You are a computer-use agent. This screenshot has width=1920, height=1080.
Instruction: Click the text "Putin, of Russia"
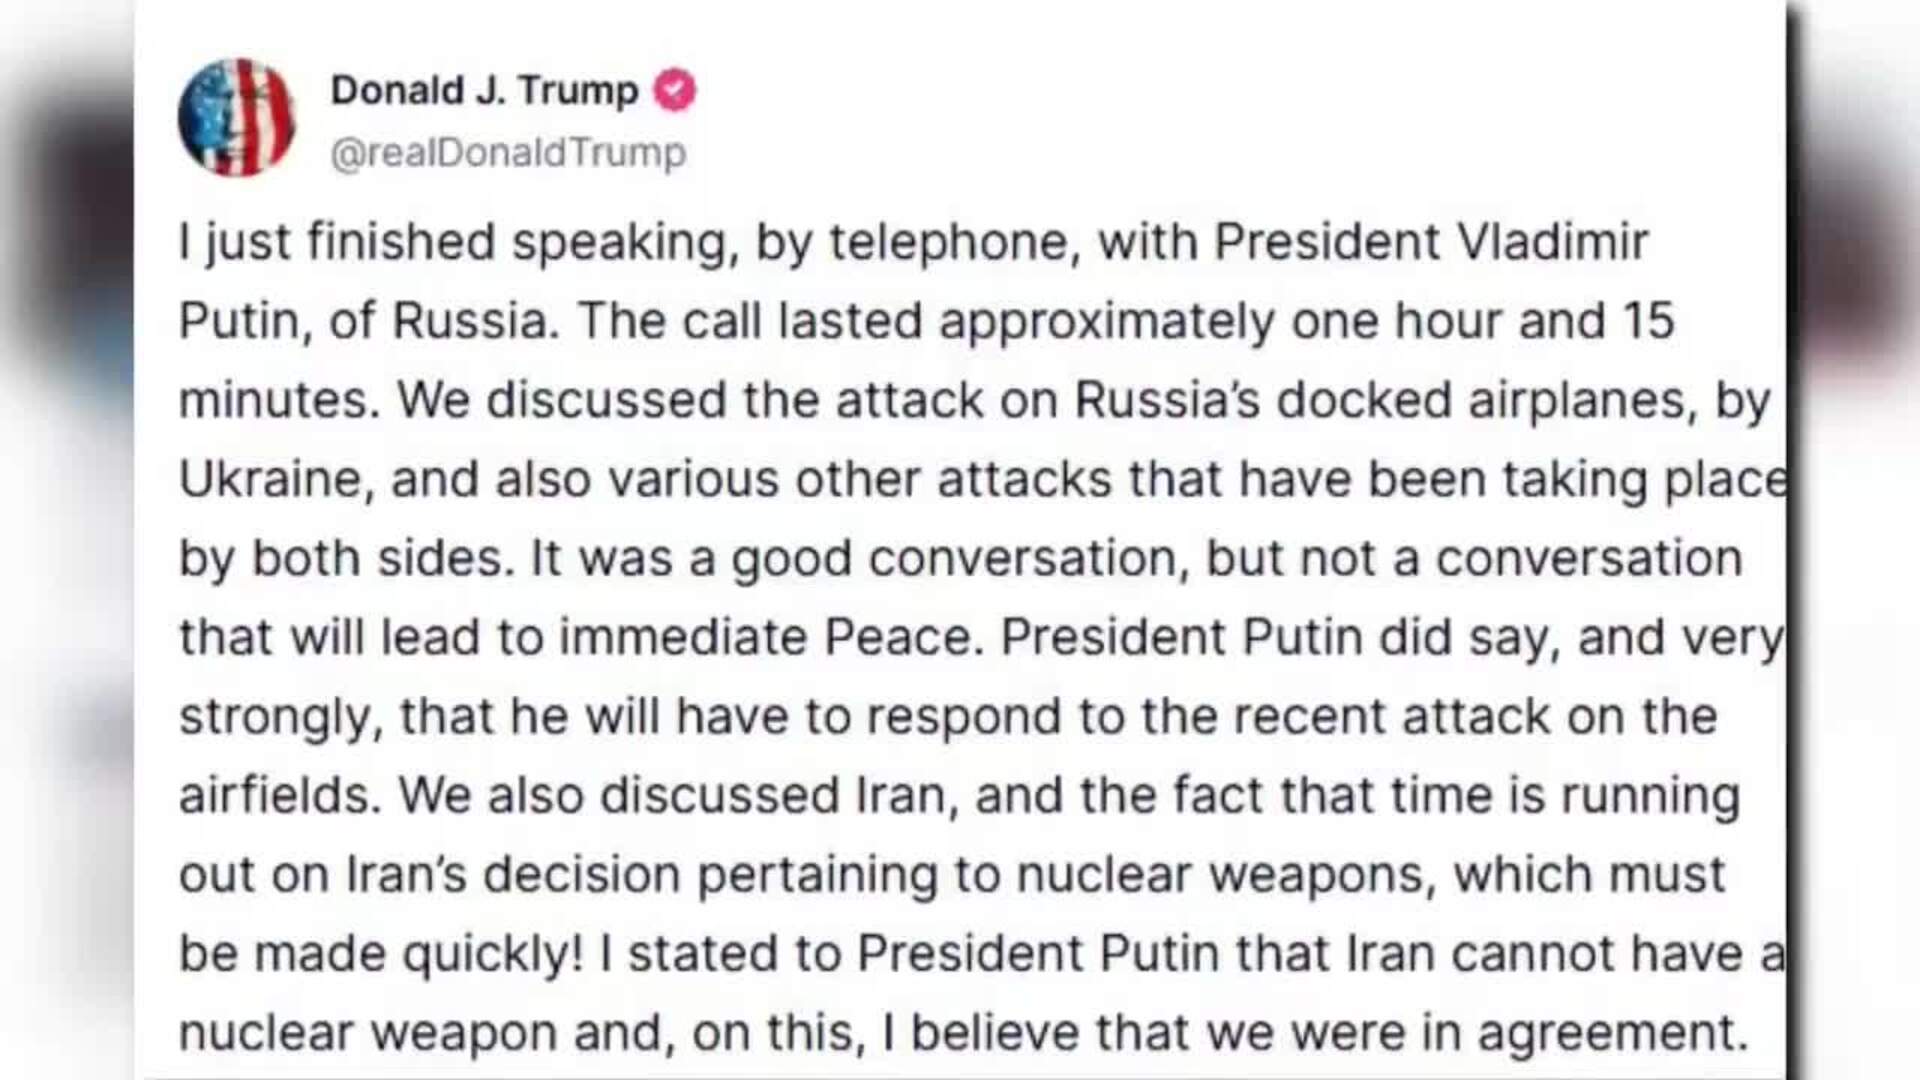pos(363,322)
